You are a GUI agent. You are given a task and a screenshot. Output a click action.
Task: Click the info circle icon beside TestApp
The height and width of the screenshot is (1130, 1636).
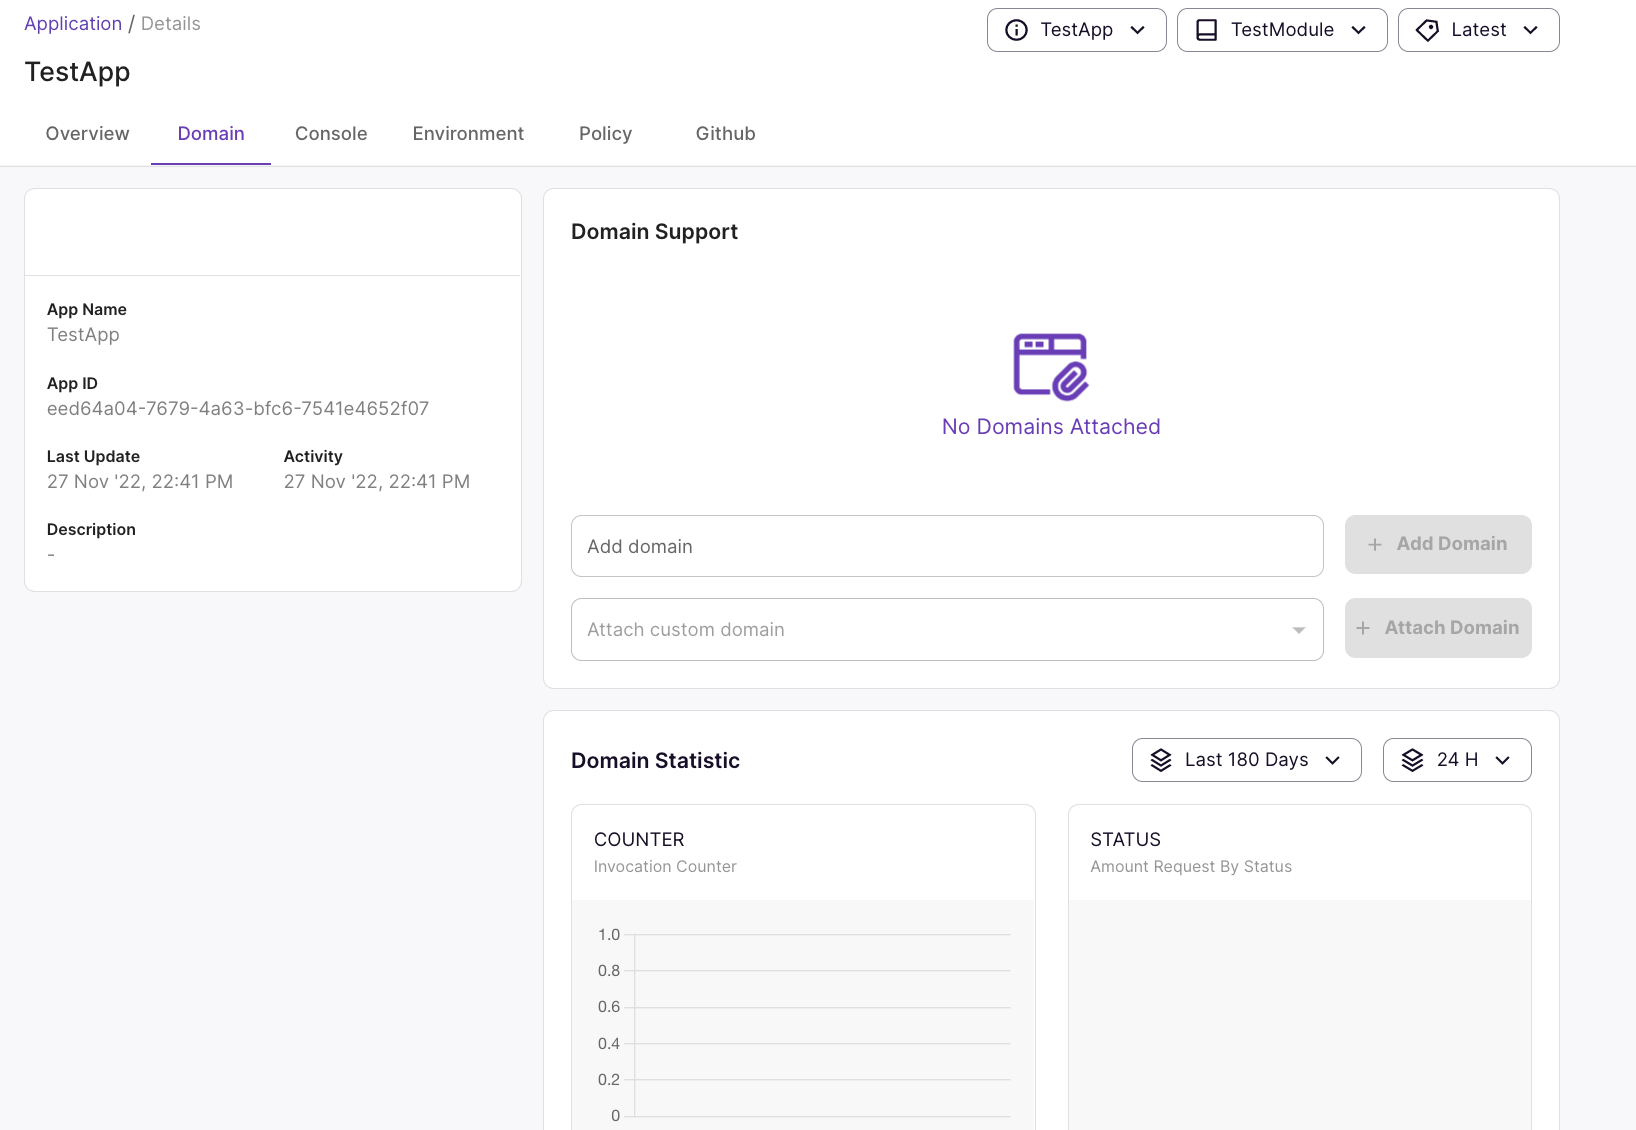pos(1016,30)
